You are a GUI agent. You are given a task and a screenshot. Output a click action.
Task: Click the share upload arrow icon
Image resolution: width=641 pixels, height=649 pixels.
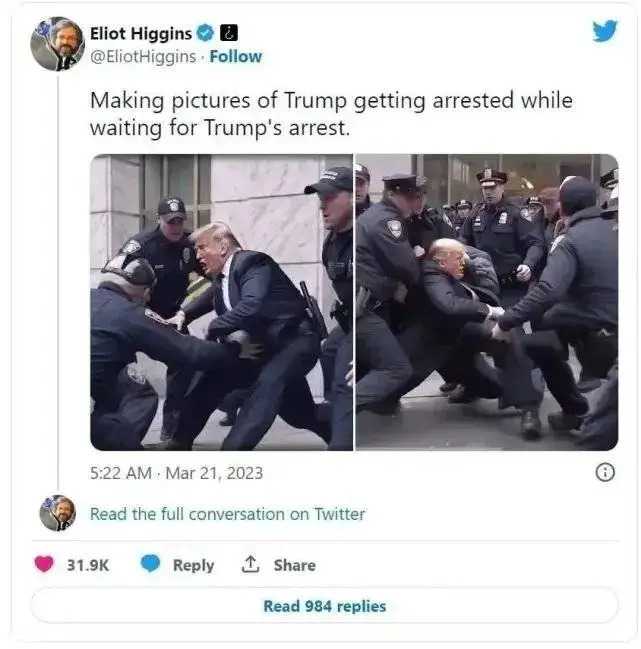click(250, 564)
